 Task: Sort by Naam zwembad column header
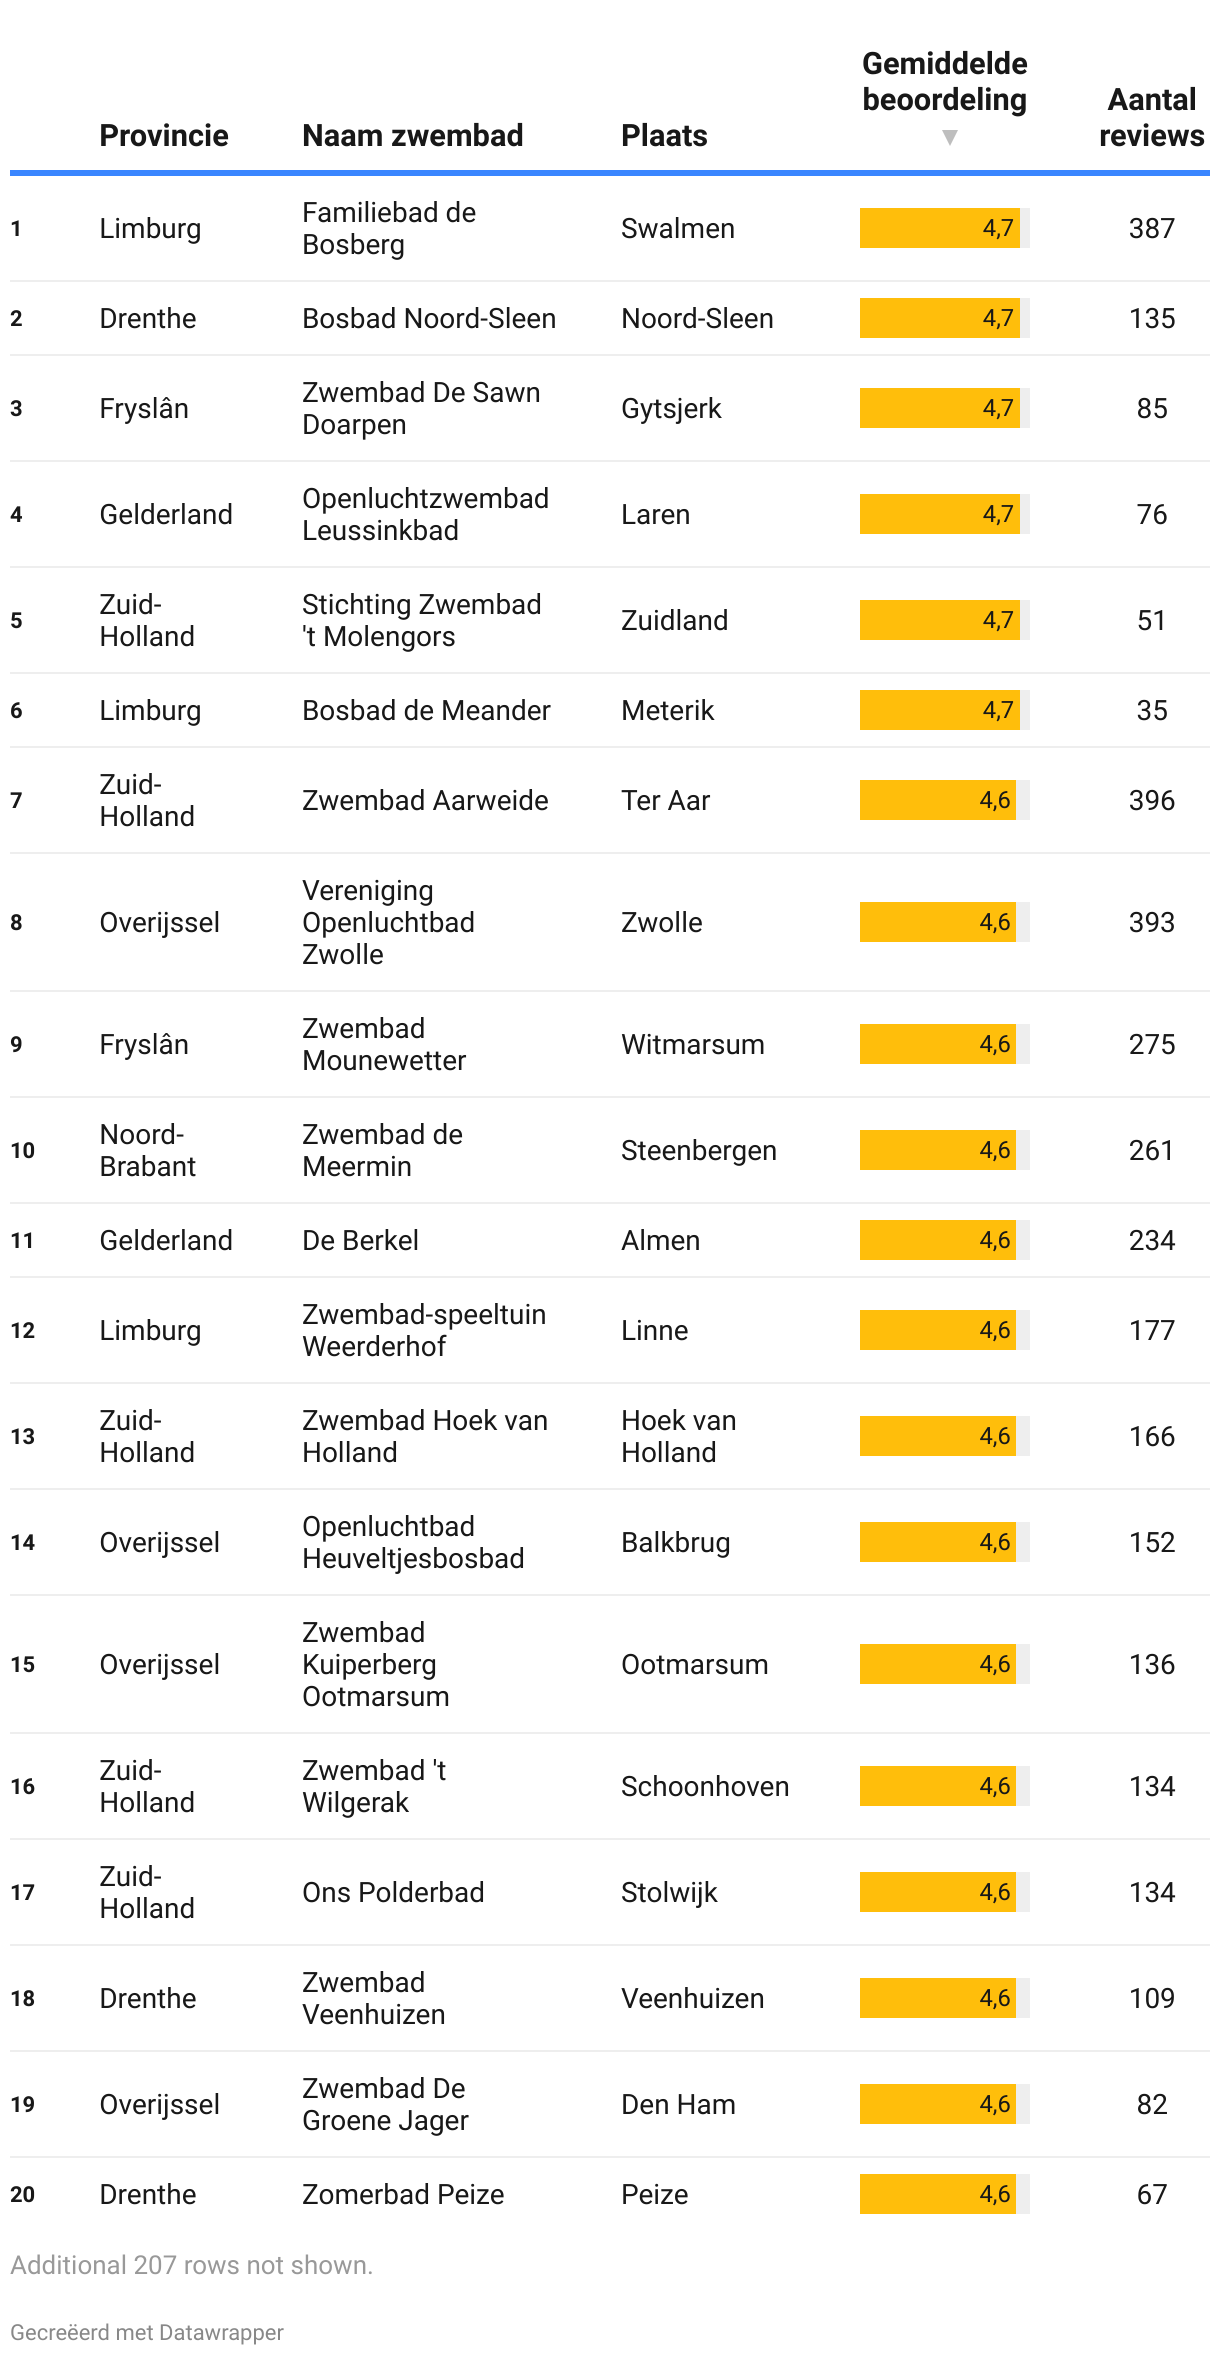click(x=413, y=136)
